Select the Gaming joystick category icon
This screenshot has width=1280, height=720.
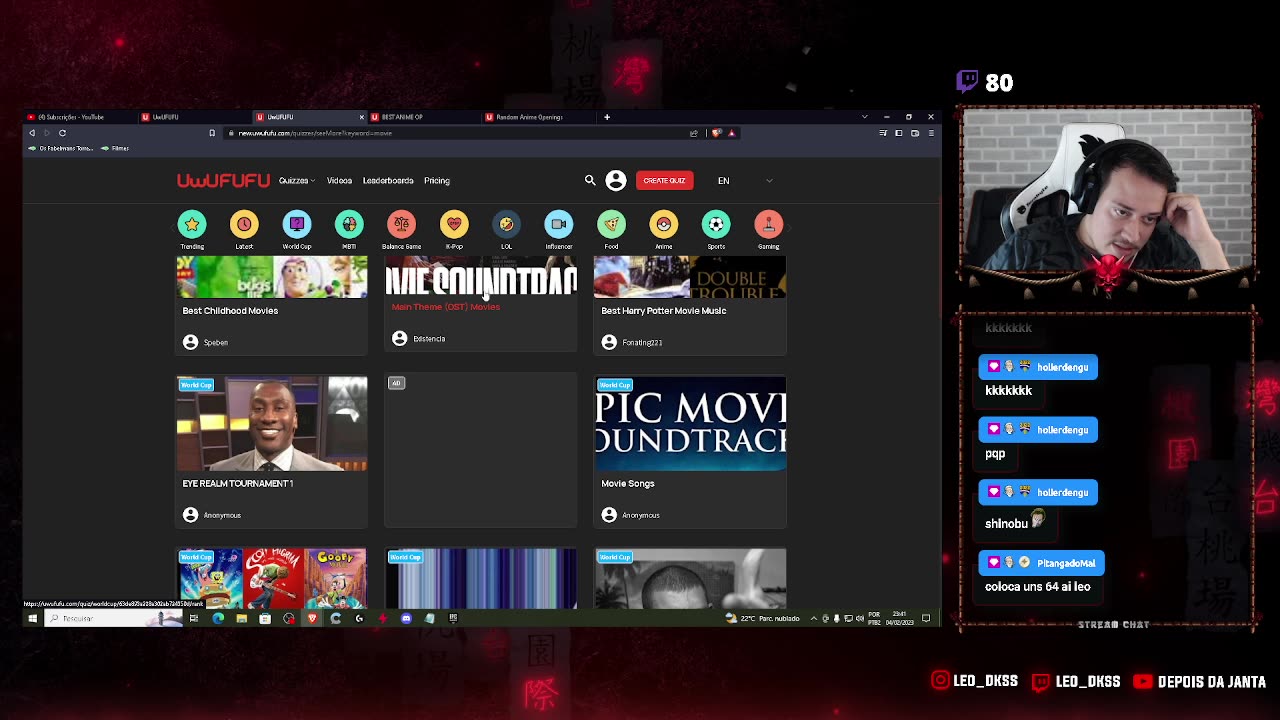pyautogui.click(x=768, y=224)
